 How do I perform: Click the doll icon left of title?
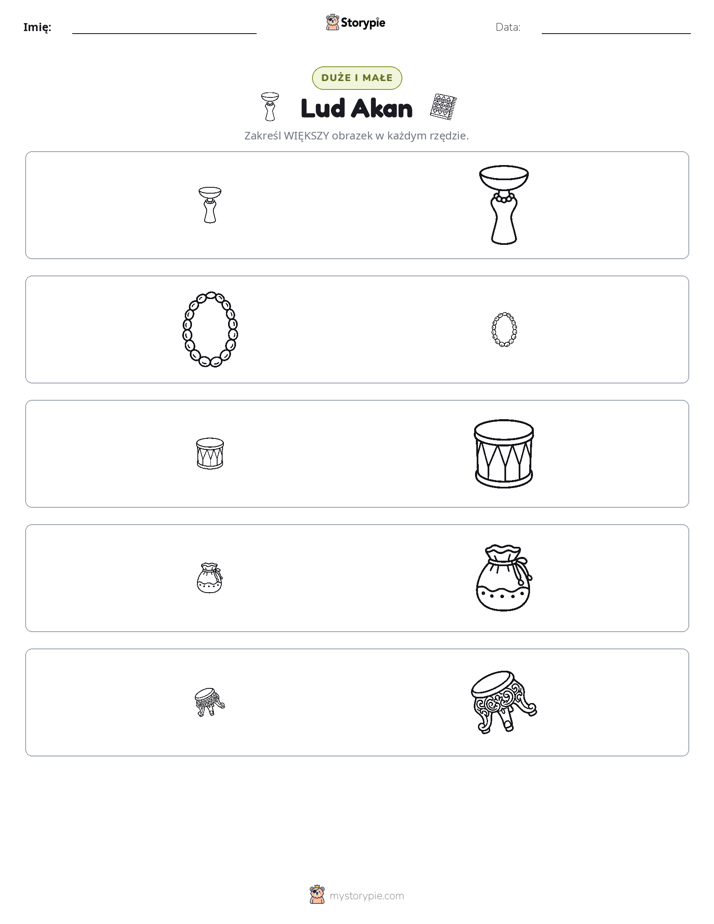click(x=270, y=107)
